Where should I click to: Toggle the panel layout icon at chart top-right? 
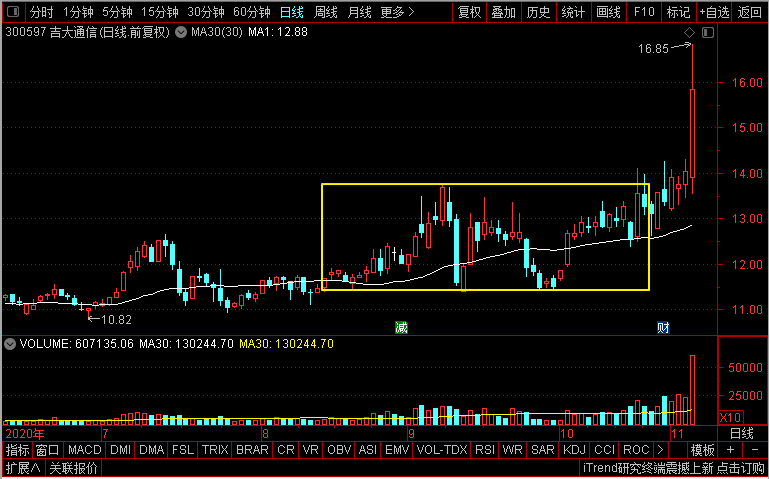tap(708, 33)
